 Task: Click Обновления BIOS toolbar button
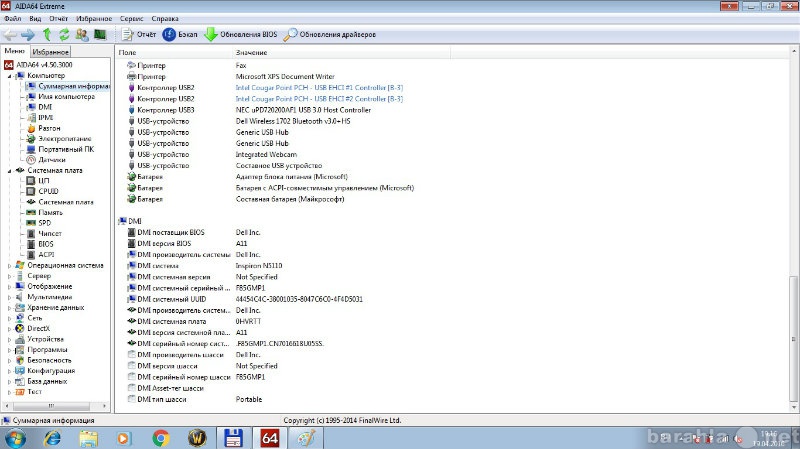[x=240, y=35]
